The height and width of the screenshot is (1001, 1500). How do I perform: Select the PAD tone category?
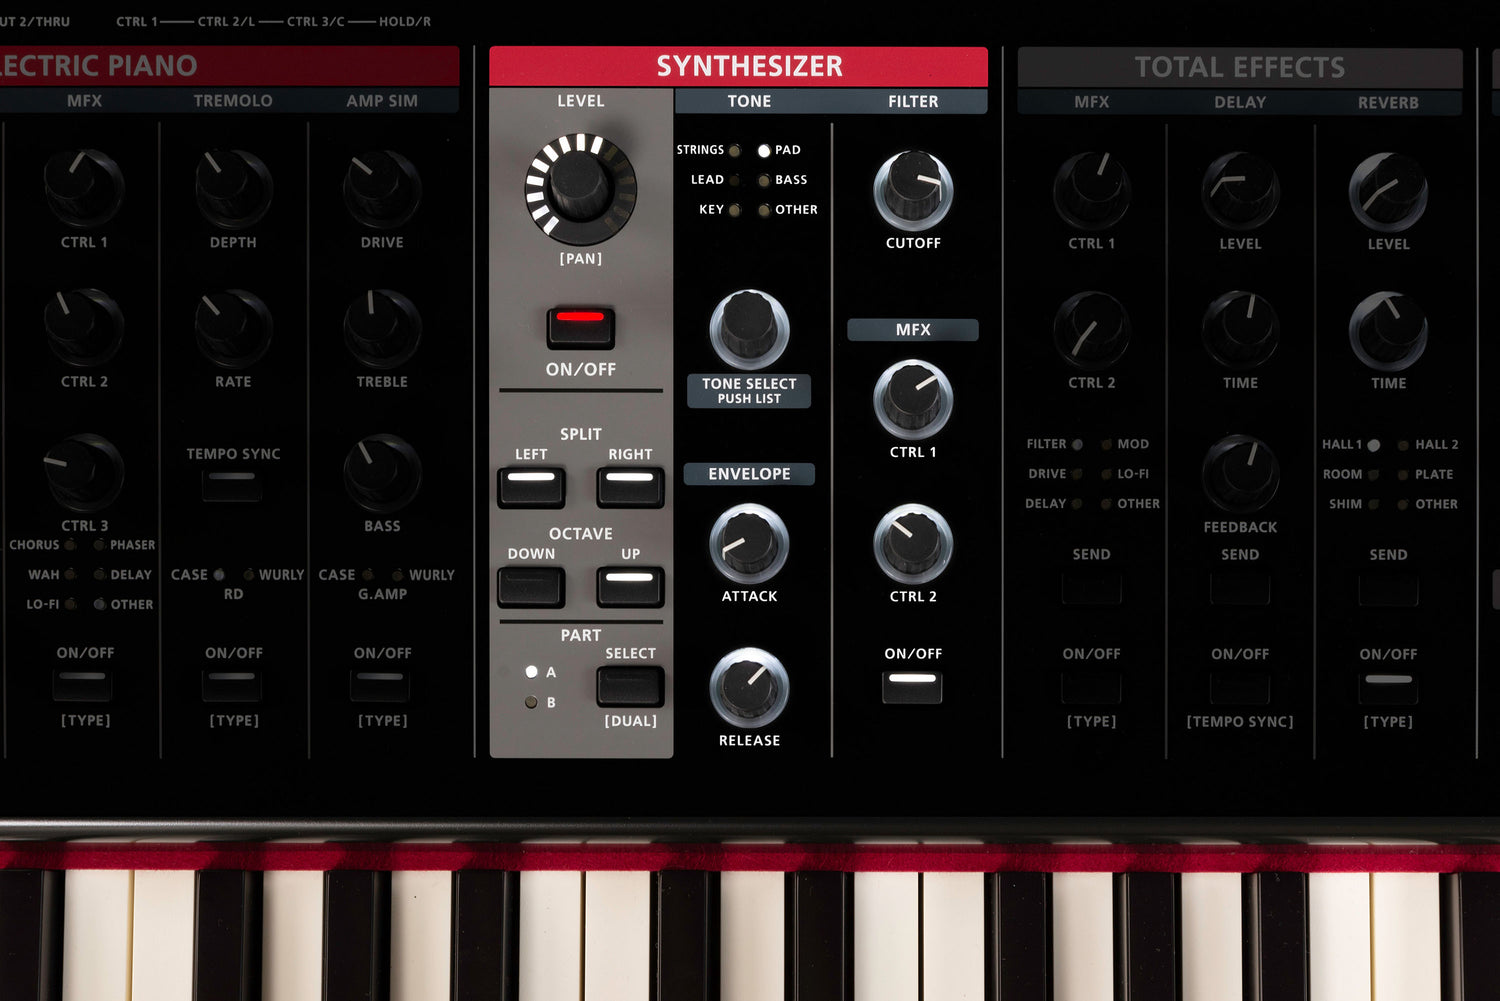(x=764, y=150)
